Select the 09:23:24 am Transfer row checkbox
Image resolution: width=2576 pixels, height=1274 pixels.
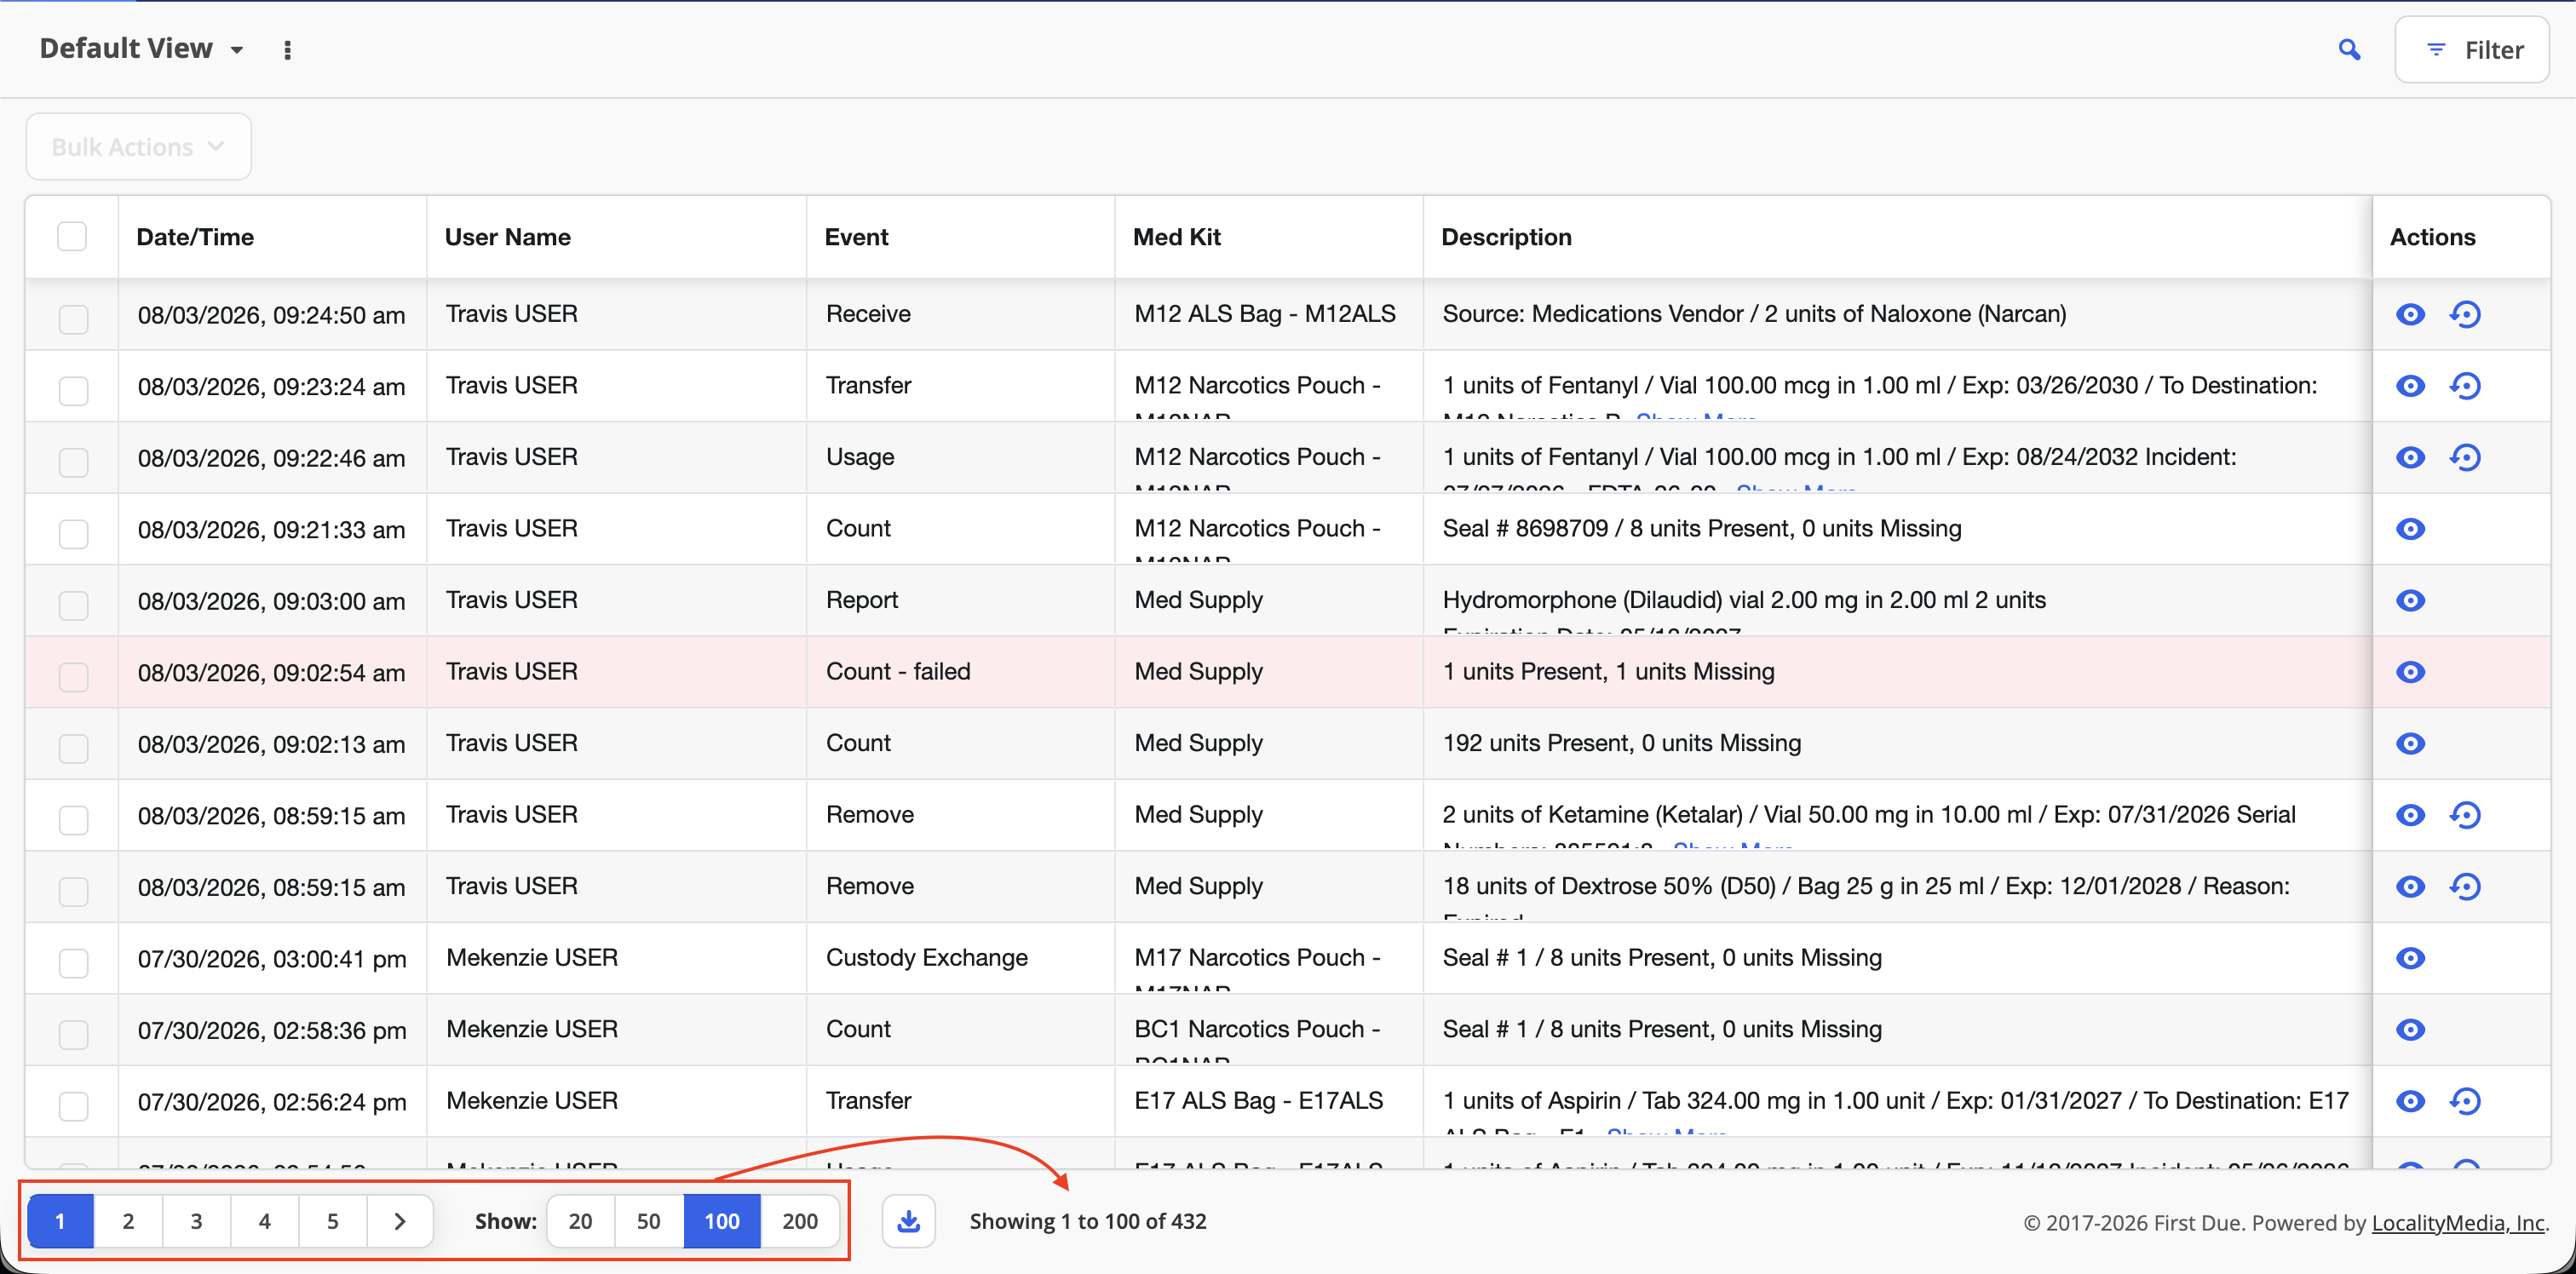tap(73, 391)
